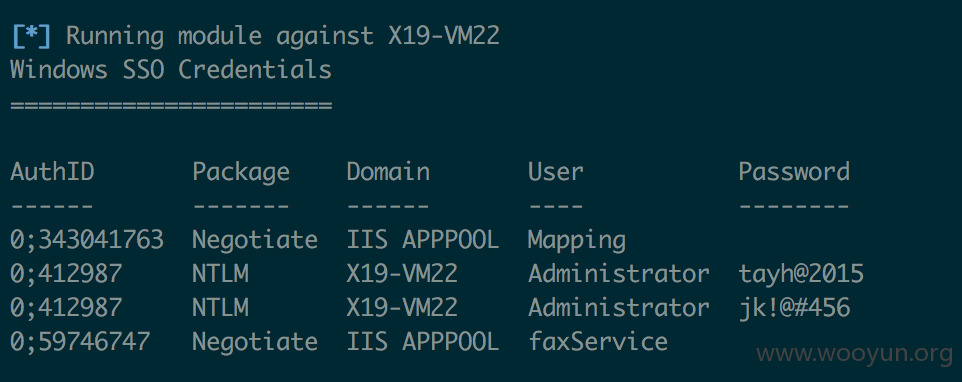This screenshot has width=962, height=382.
Task: Click the password tayh@2015
Action: [801, 273]
